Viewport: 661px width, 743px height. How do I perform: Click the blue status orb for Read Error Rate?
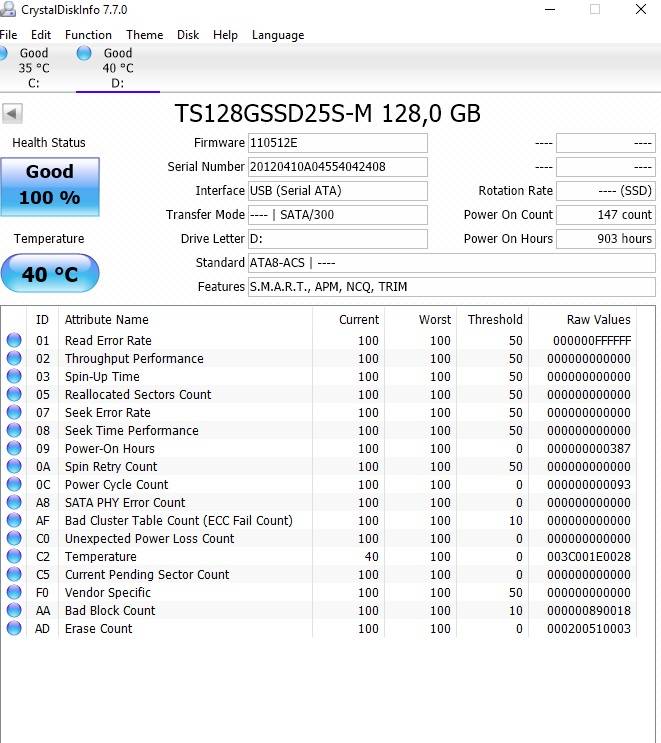pyautogui.click(x=14, y=341)
